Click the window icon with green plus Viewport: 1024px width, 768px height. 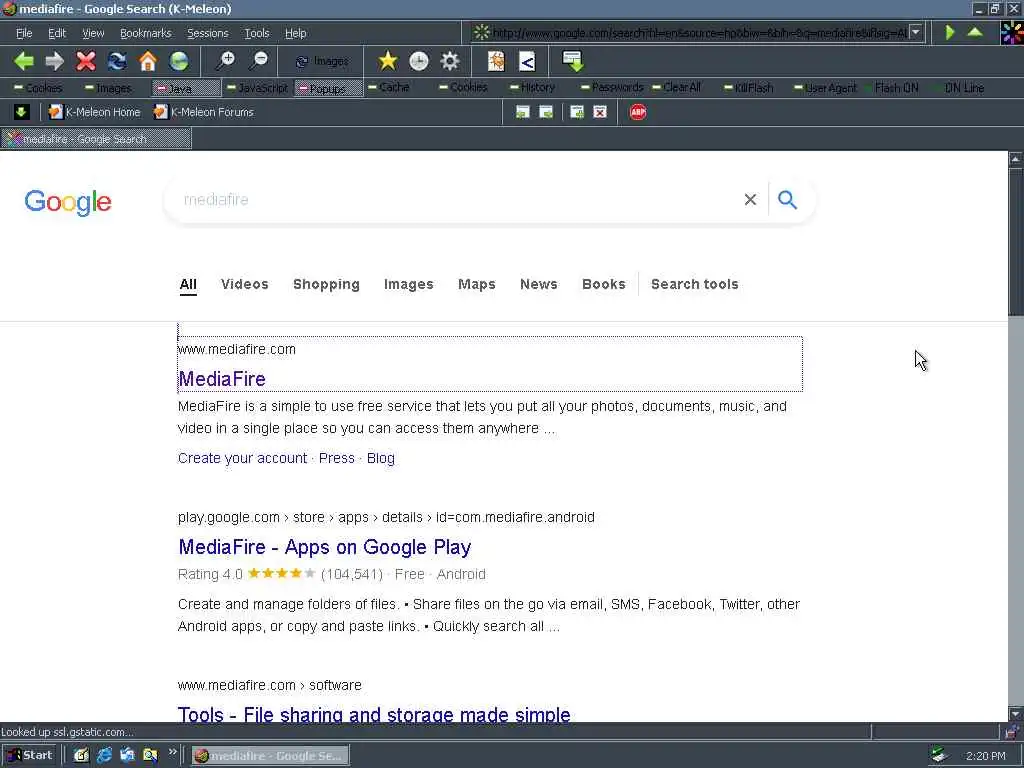pos(577,112)
